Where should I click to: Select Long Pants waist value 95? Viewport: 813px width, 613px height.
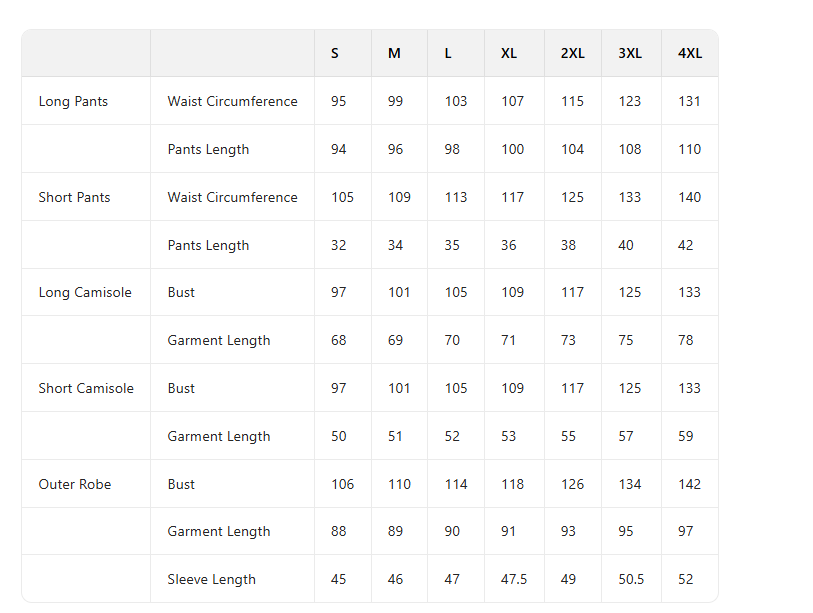click(339, 101)
